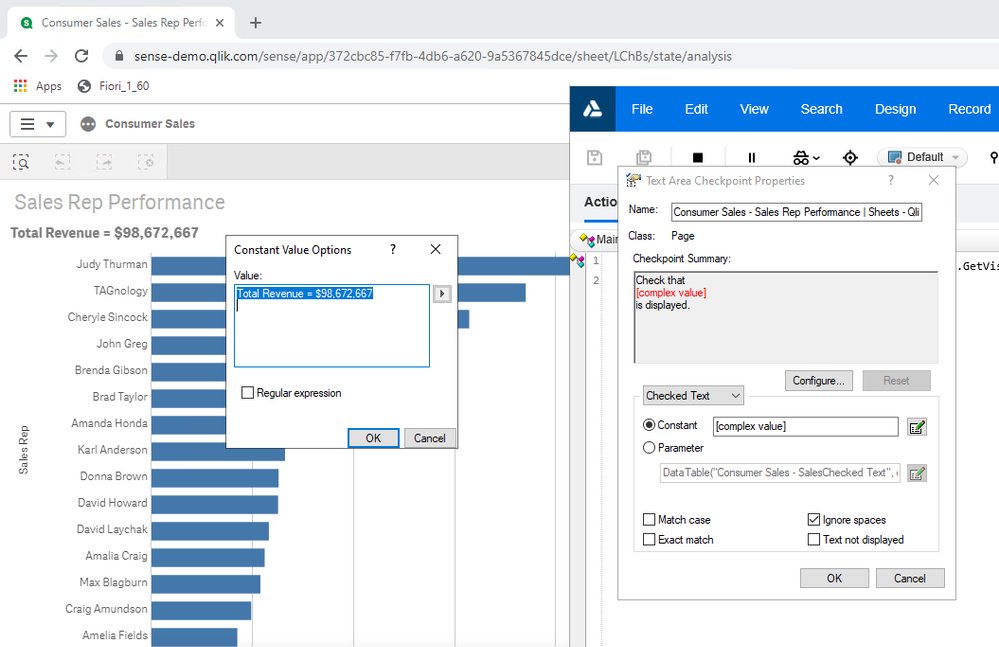Click the browser forward arrow
Screen dimensions: 999x647
(x=52, y=56)
